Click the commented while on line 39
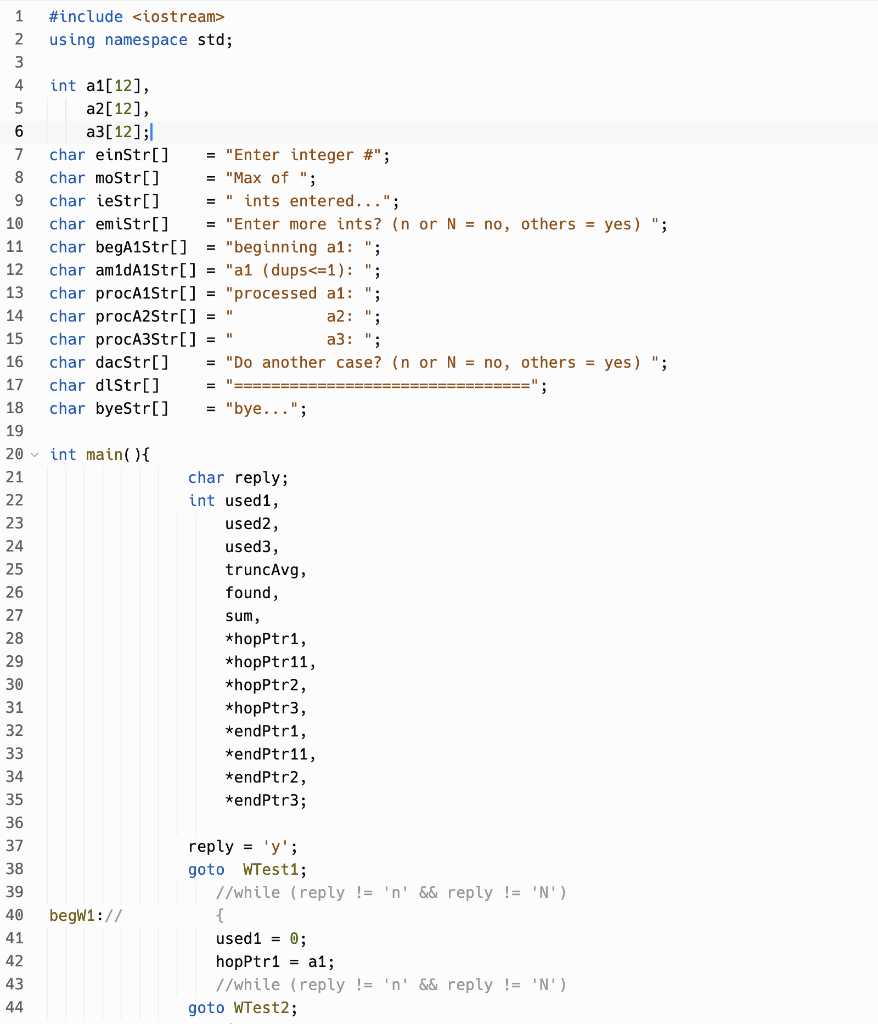The image size is (878, 1024). pyautogui.click(x=391, y=893)
